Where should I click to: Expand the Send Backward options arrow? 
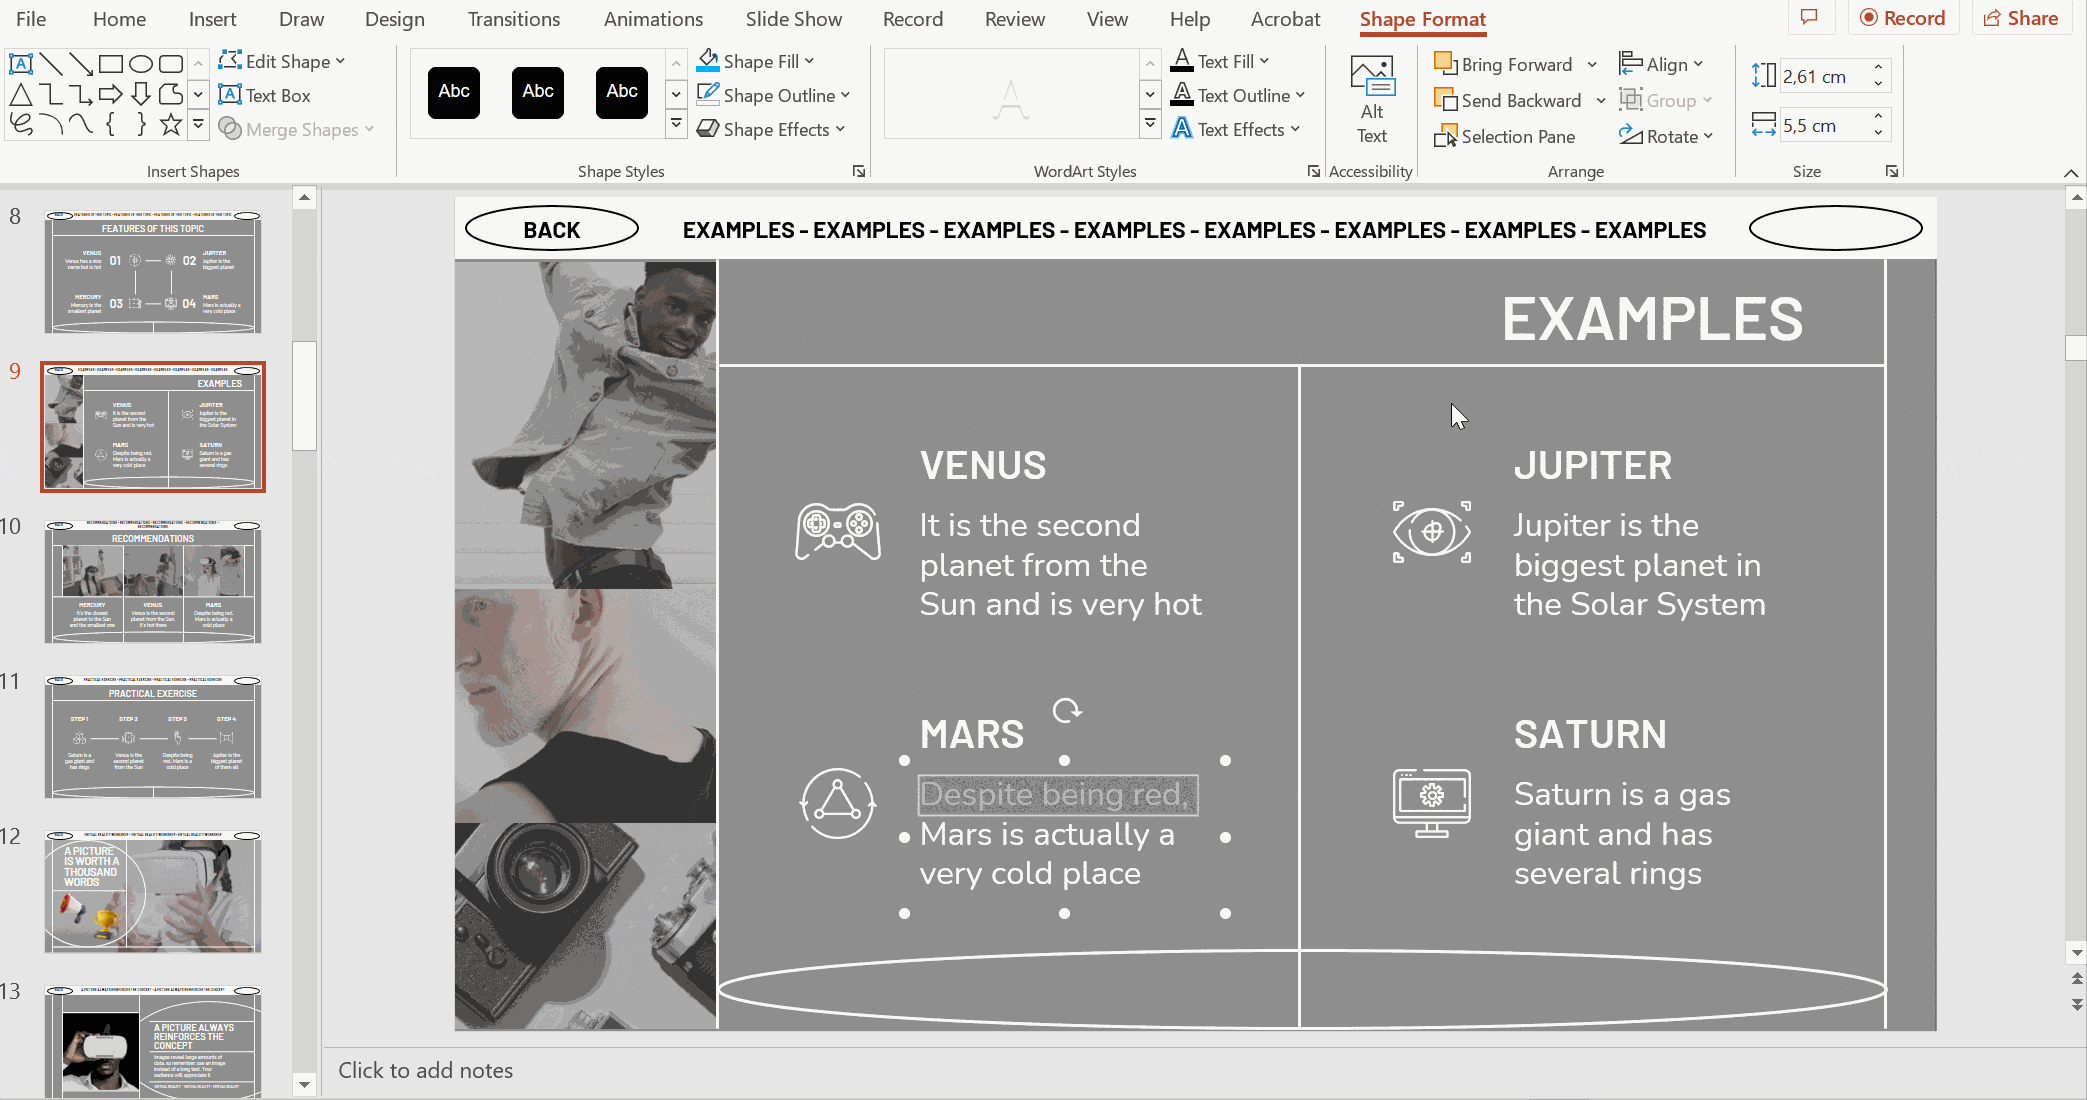(1600, 101)
